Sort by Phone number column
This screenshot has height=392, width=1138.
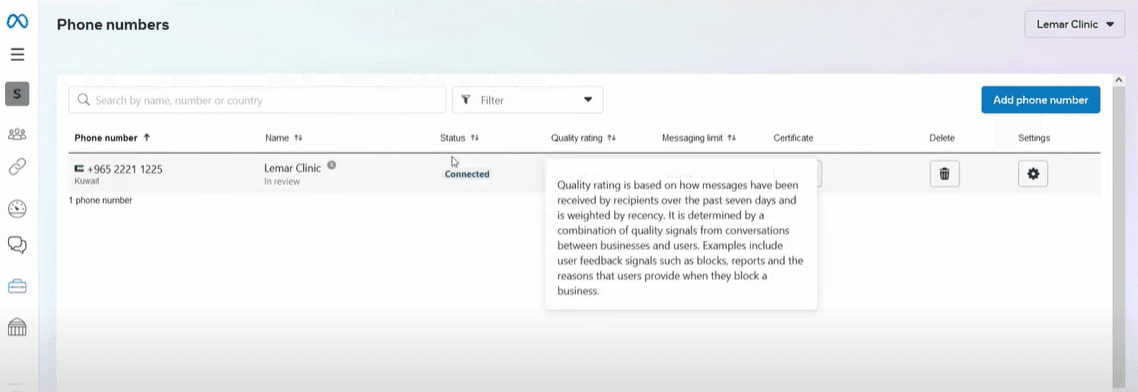112,137
